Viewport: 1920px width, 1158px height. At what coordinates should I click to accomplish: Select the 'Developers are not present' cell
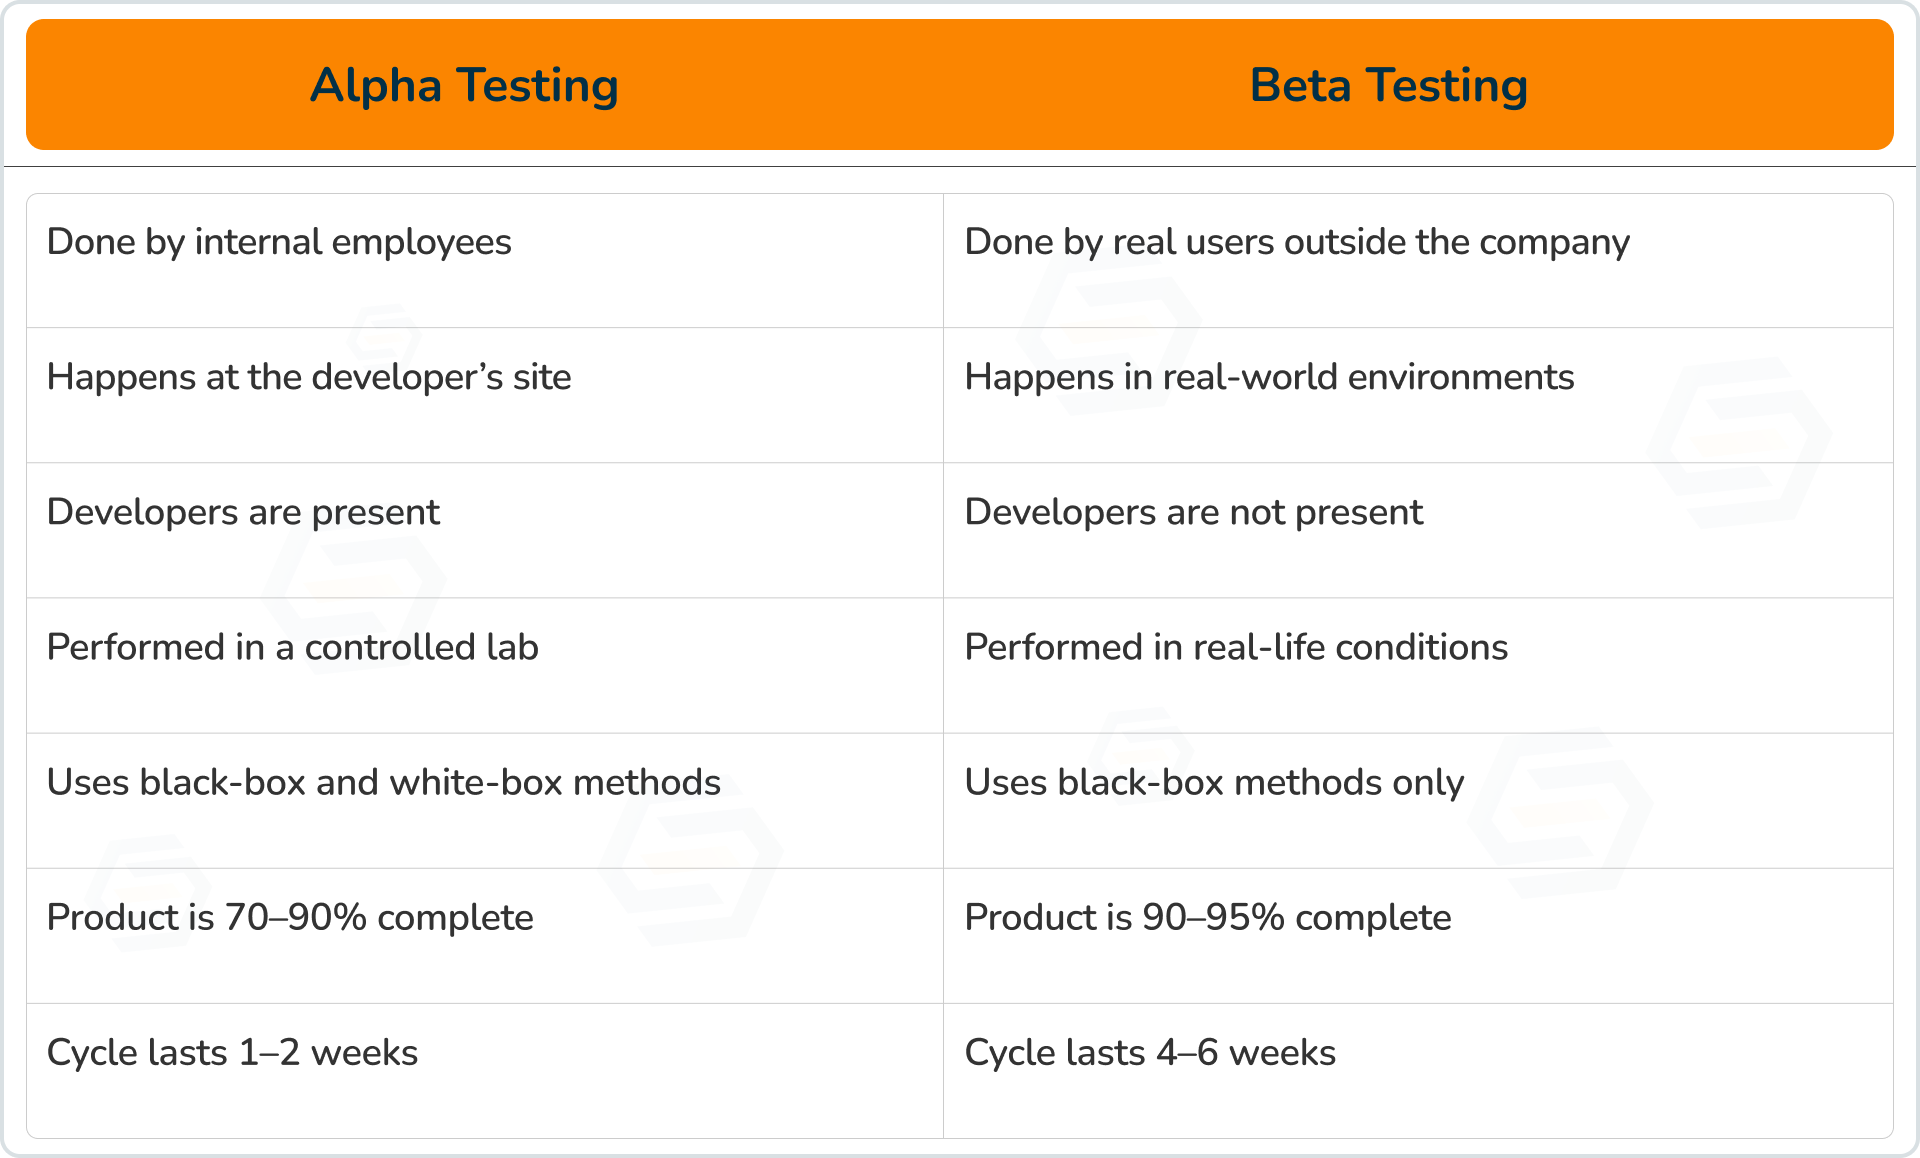[1193, 512]
